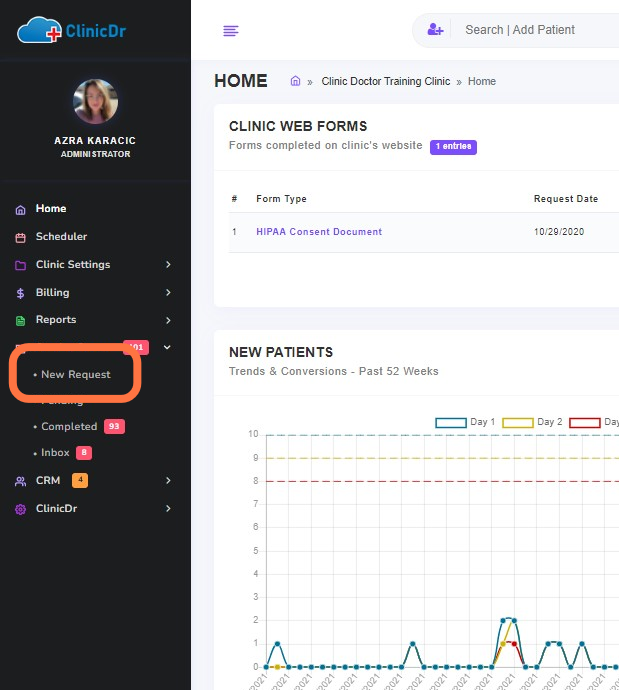The height and width of the screenshot is (690, 619).
Task: Expand the CRM chevron arrow
Action: (x=168, y=481)
